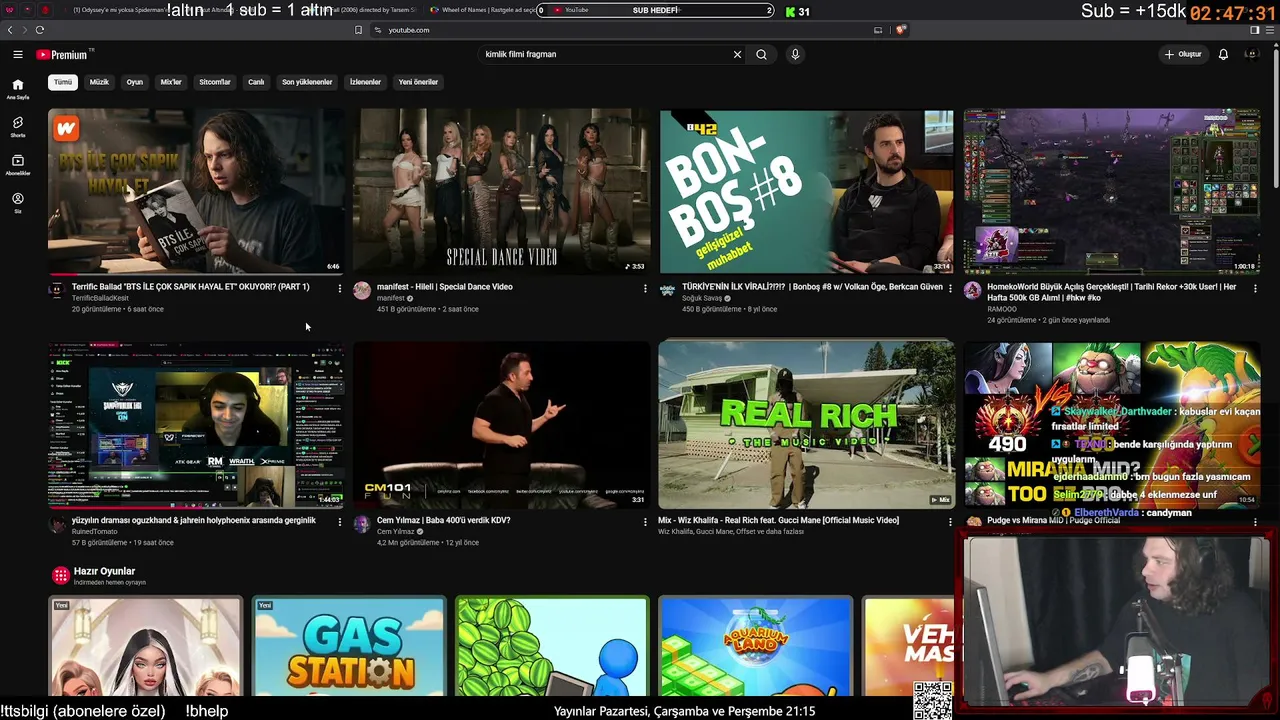Select the Sitcom'lar filter chip
Viewport: 1280px width, 720px height.
pos(215,82)
